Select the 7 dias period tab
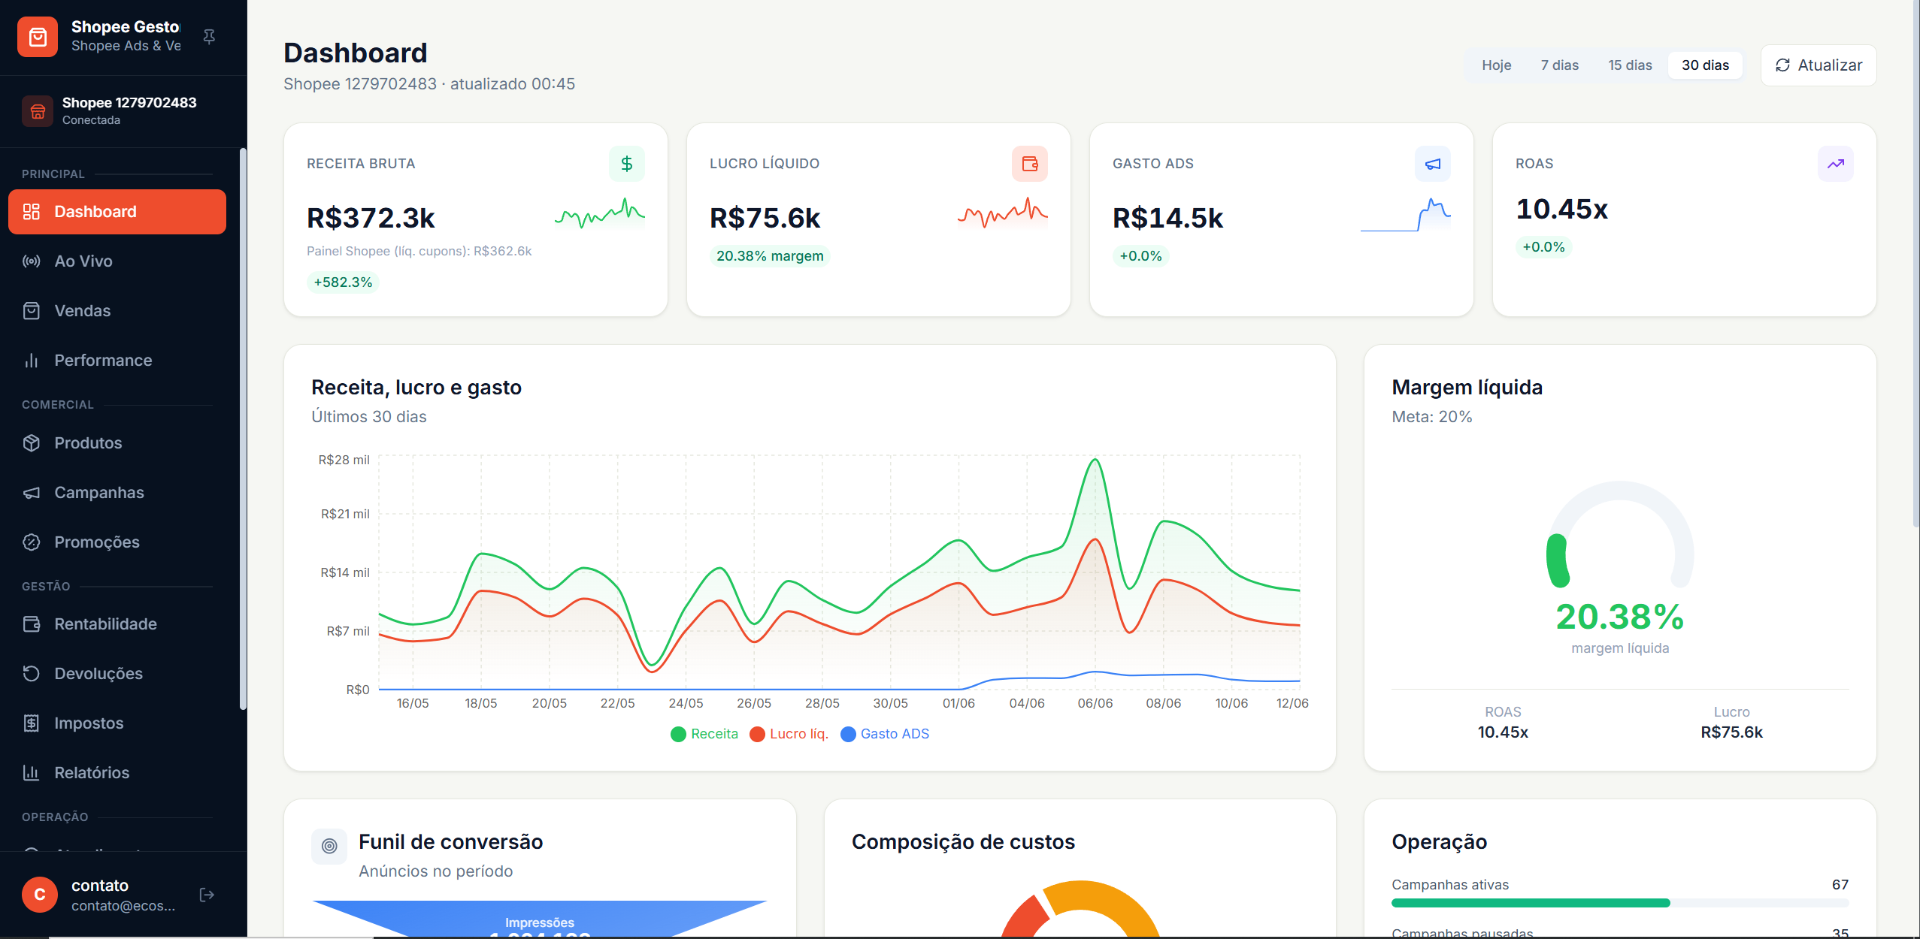This screenshot has height=939, width=1920. click(x=1559, y=65)
